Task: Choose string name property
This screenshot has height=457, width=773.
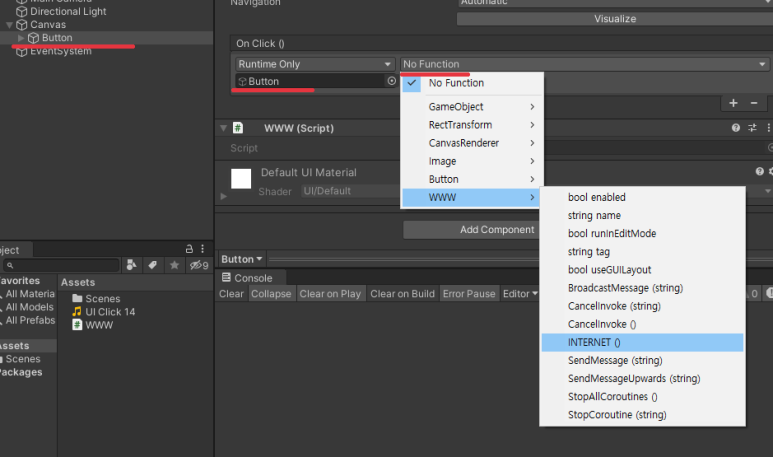Action: click(x=642, y=215)
